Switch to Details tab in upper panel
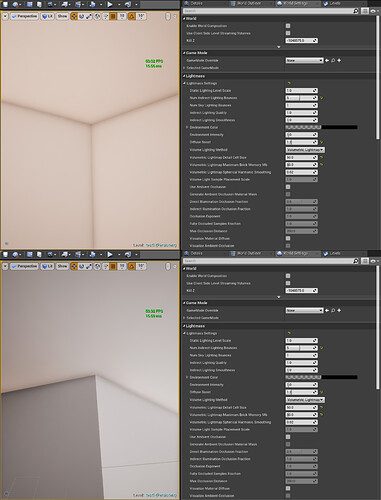Screen dimensions: 381x500 click(193, 3)
